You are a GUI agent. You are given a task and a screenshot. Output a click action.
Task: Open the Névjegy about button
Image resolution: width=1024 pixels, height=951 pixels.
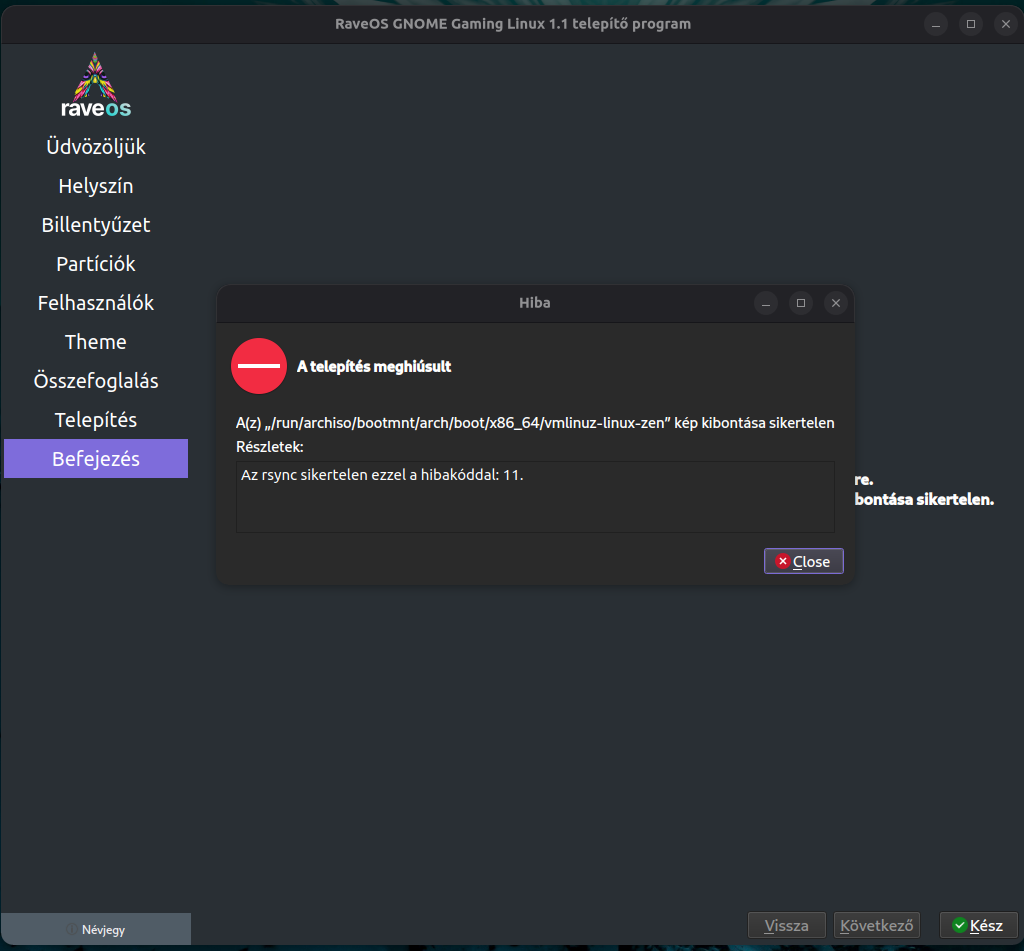[x=96, y=929]
